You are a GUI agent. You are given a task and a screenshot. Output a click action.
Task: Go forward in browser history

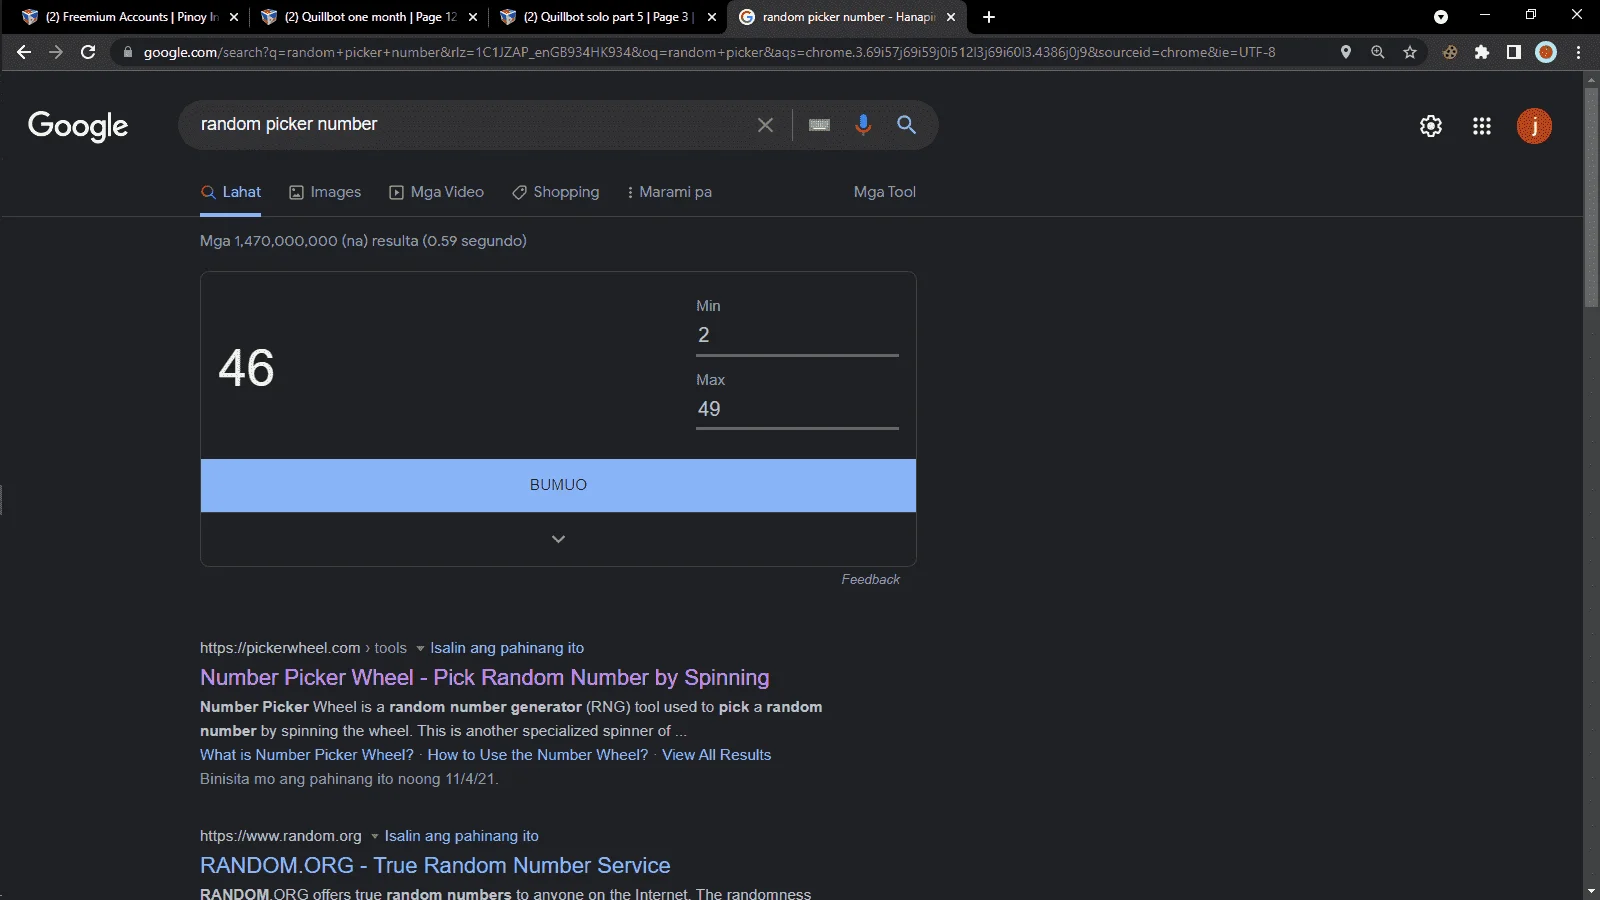pyautogui.click(x=56, y=52)
